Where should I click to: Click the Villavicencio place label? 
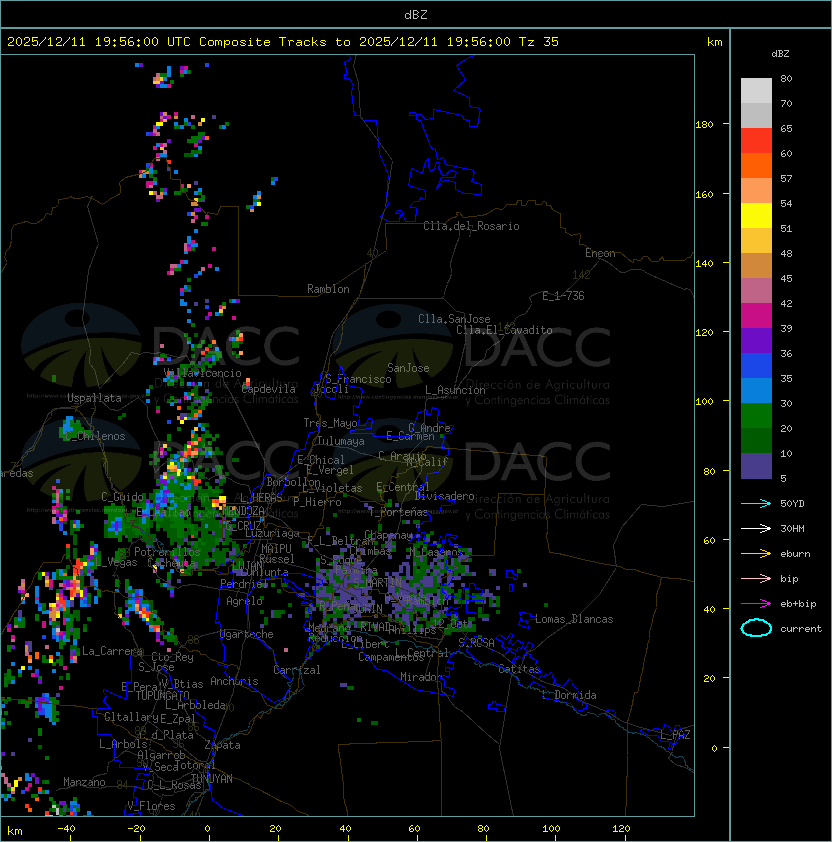click(202, 373)
